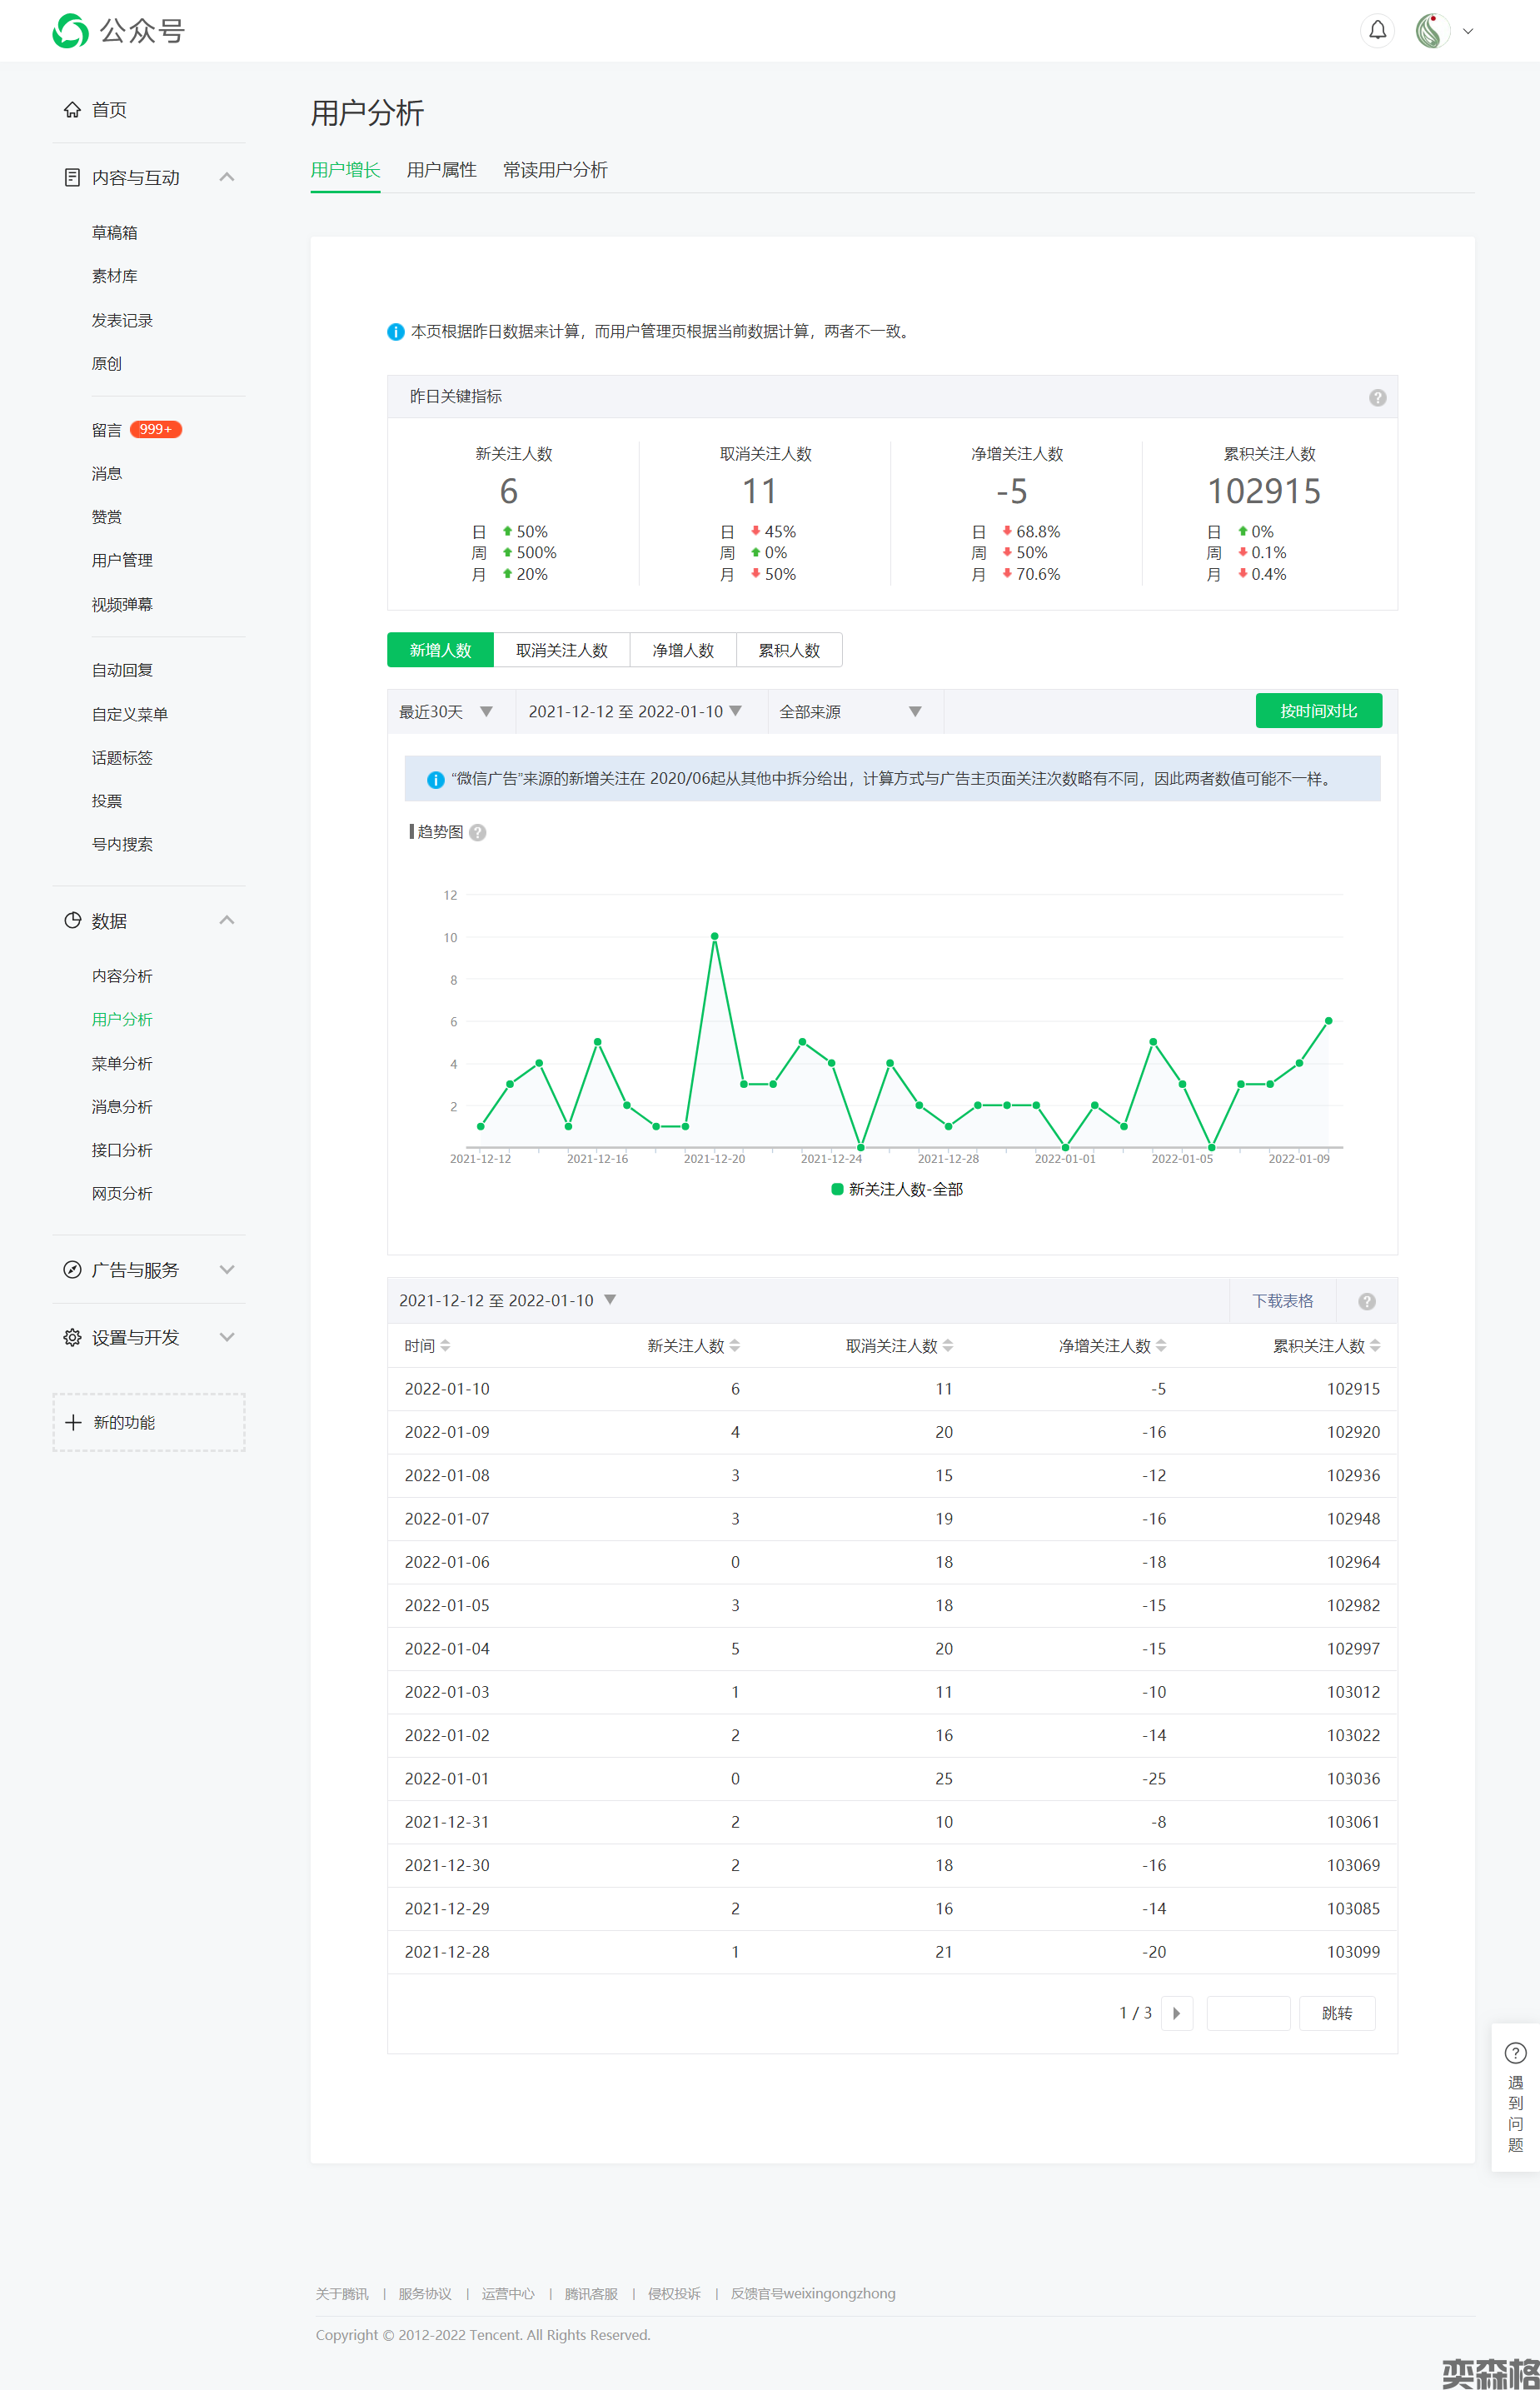
Task: Expand the 广告与服务 sidebar section
Action: [x=148, y=1270]
